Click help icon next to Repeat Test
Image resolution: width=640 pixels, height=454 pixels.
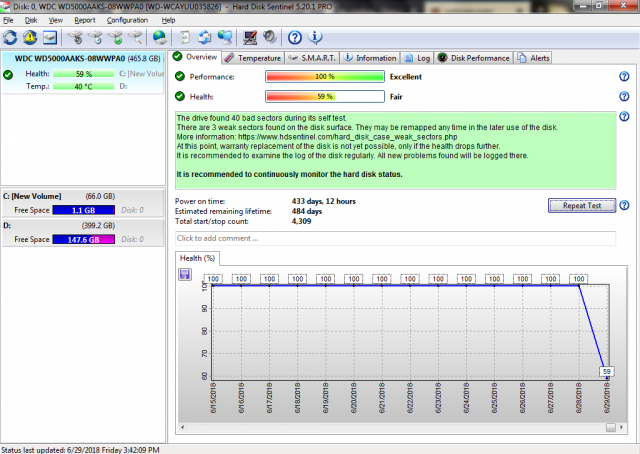(623, 205)
